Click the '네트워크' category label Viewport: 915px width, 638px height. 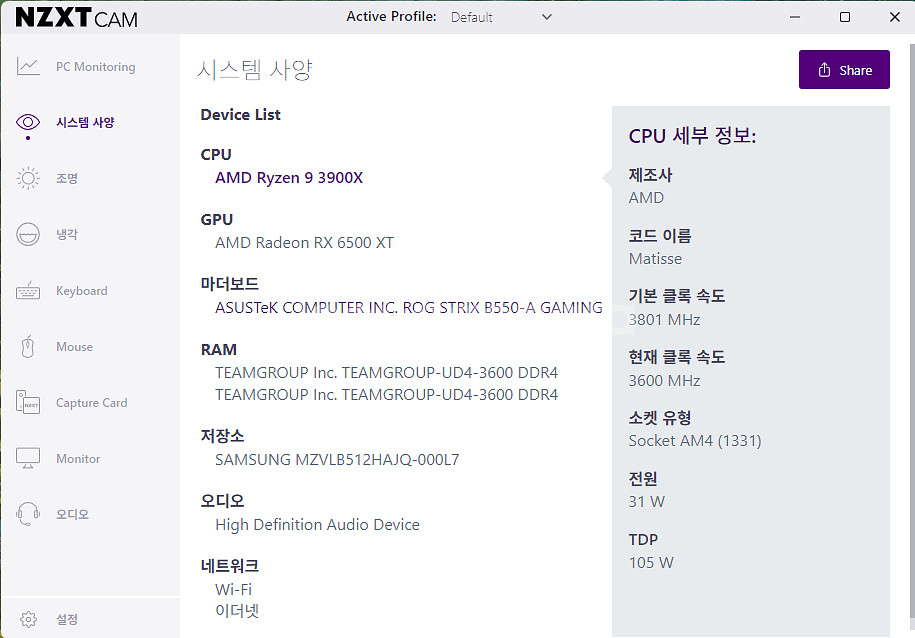pyautogui.click(x=229, y=566)
